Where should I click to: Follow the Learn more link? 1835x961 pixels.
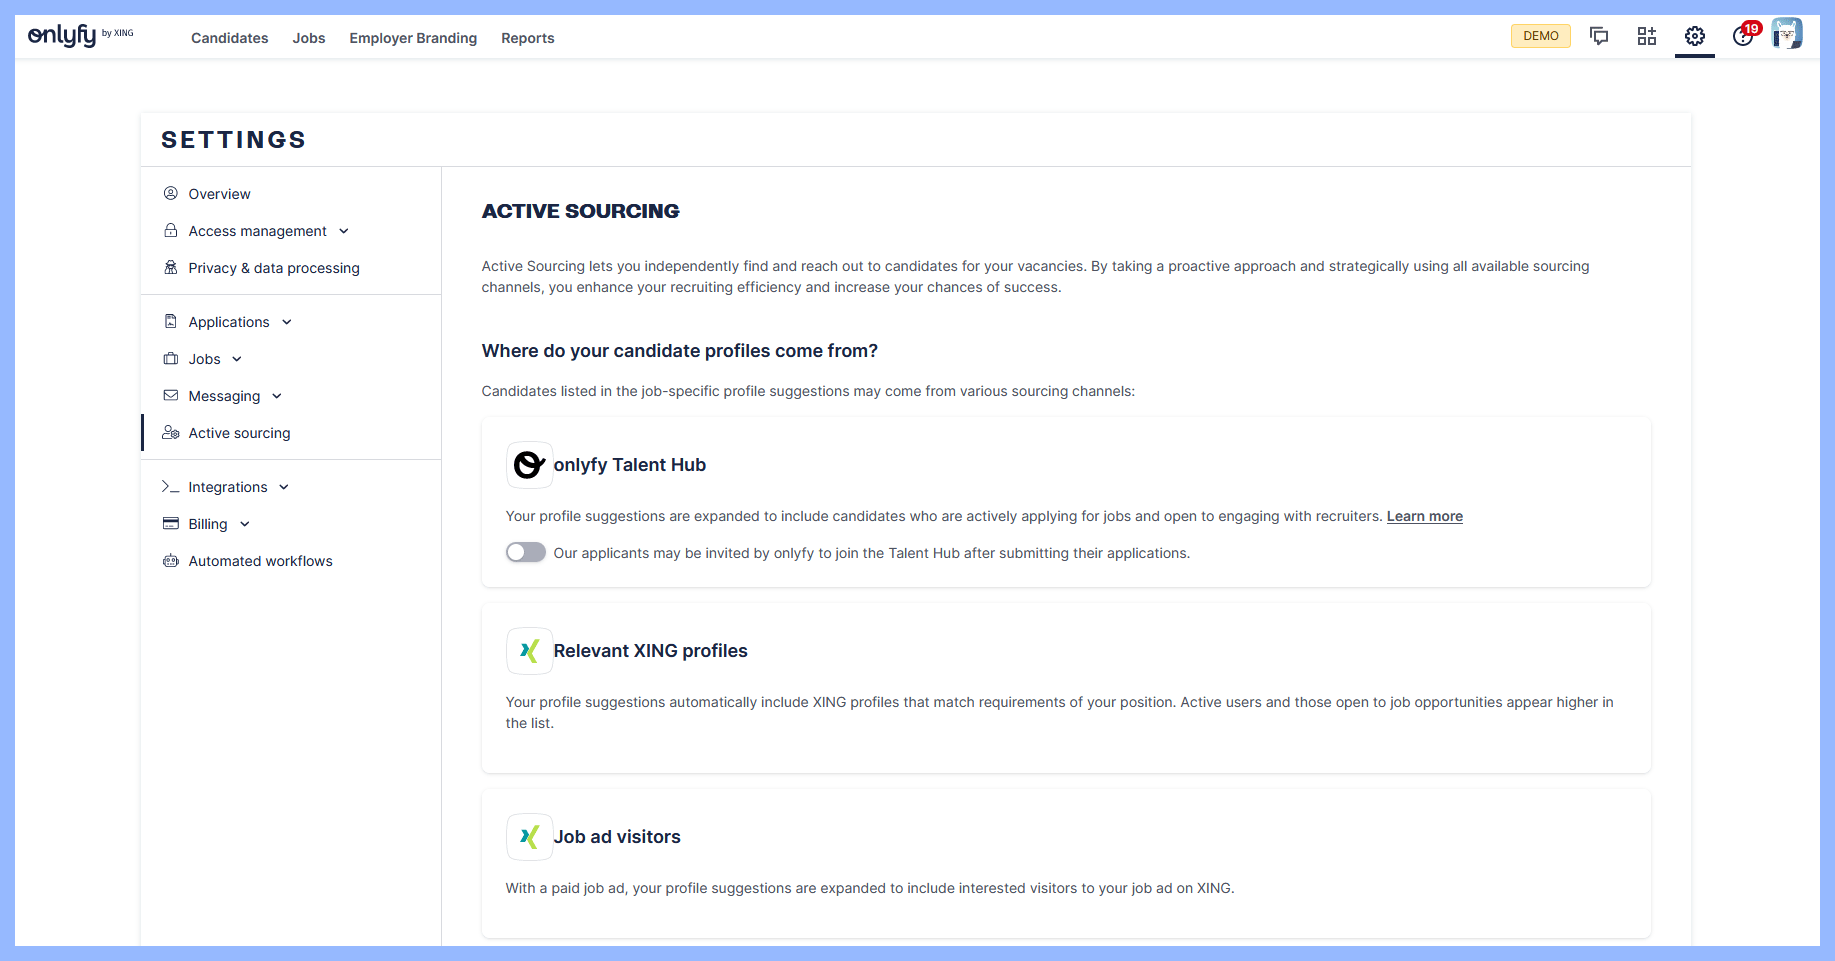tap(1424, 516)
